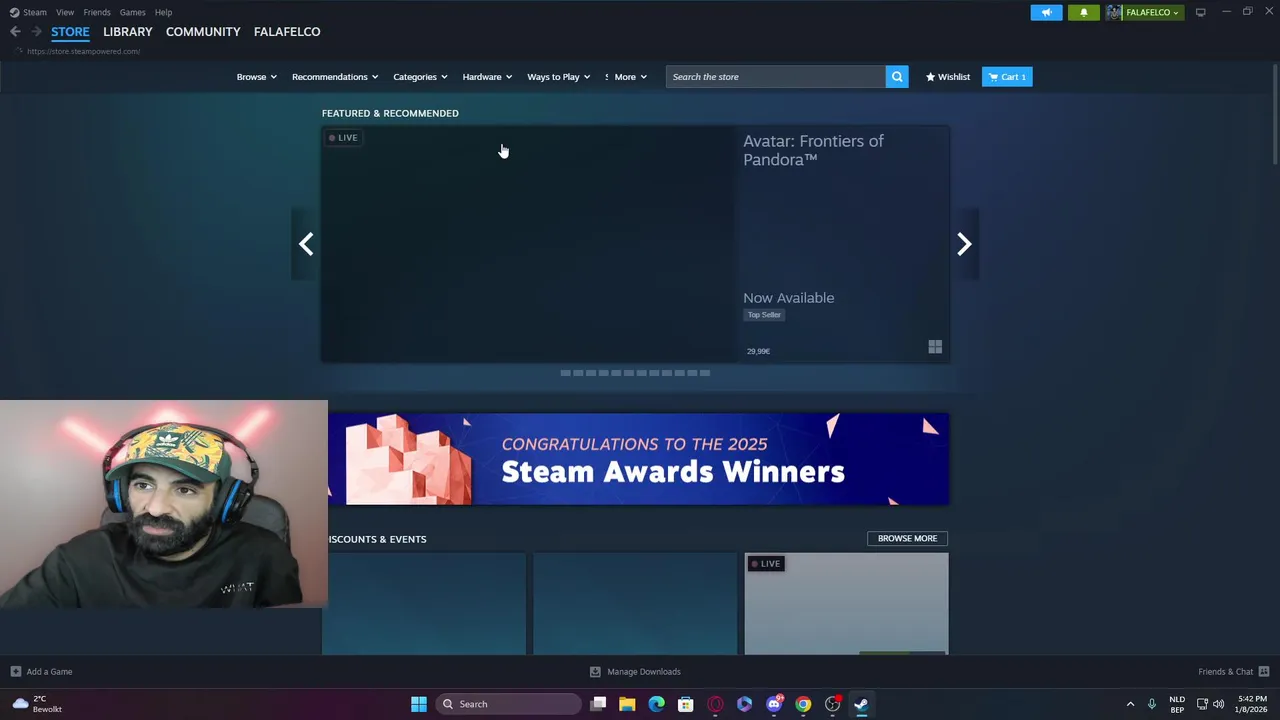Select the last featured carousel dot
This screenshot has height=720, width=1280.
(705, 373)
